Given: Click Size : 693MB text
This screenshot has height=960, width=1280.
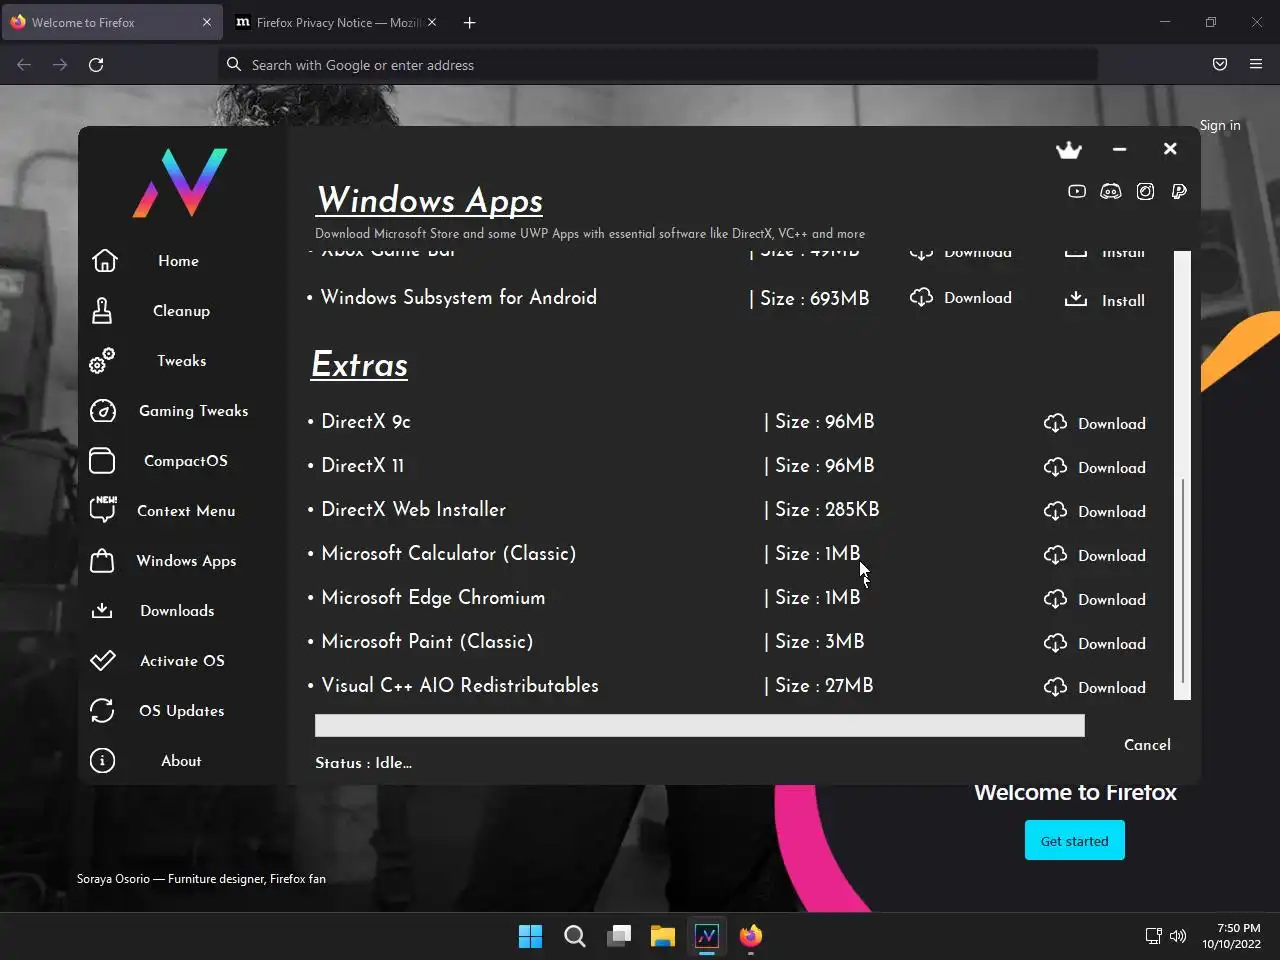Looking at the screenshot, I should tap(814, 298).
